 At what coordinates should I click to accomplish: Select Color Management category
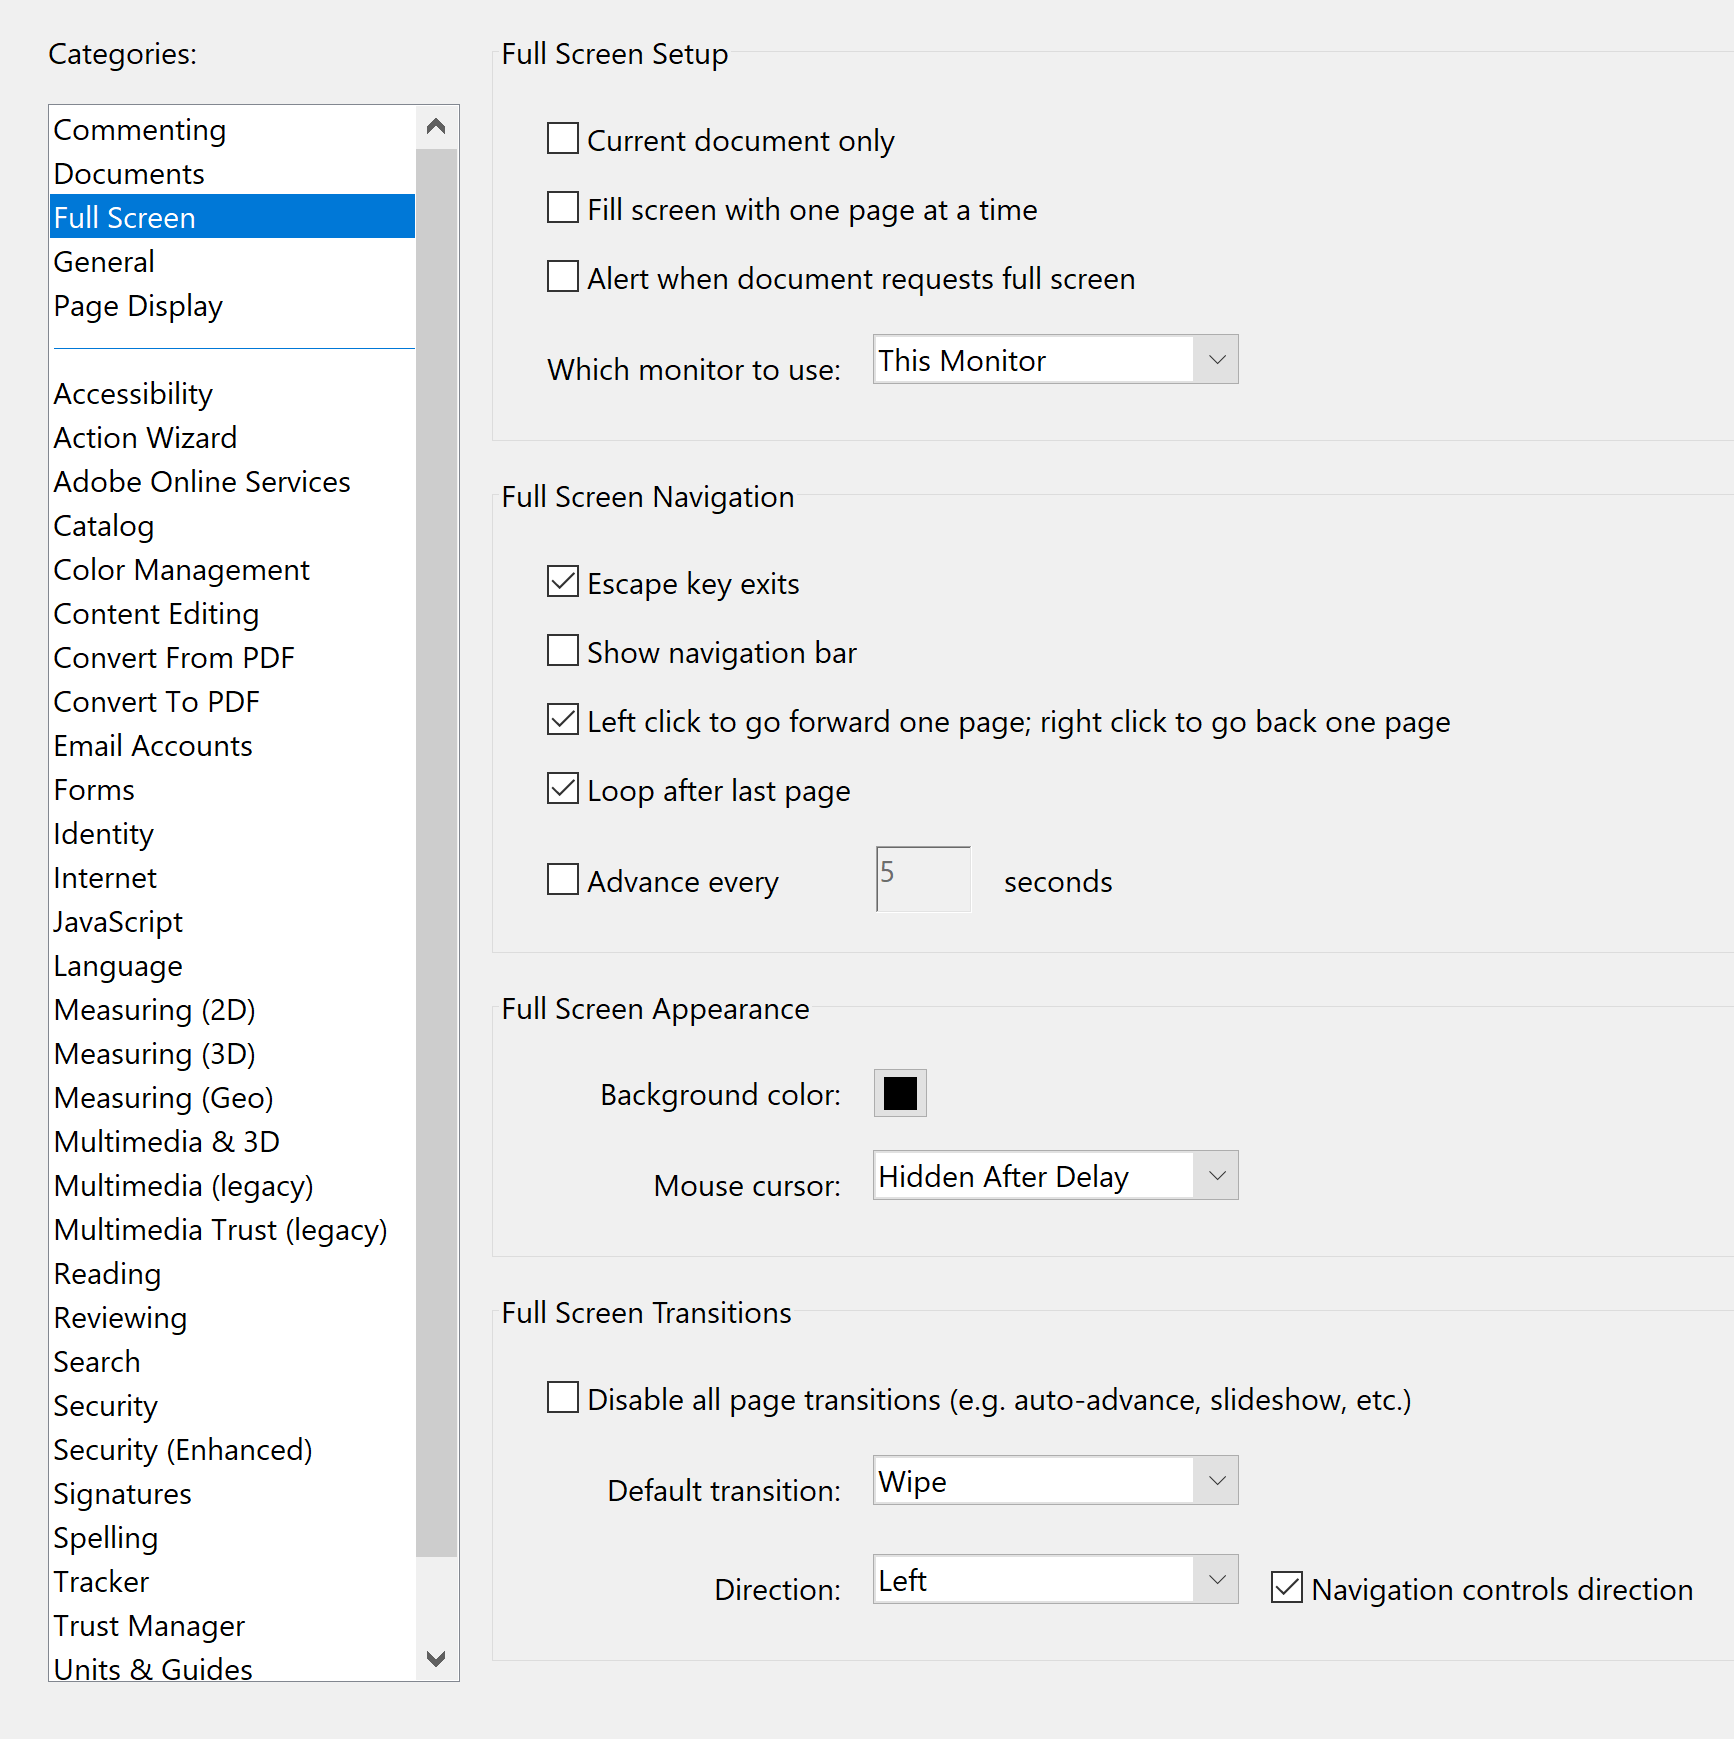(232, 570)
